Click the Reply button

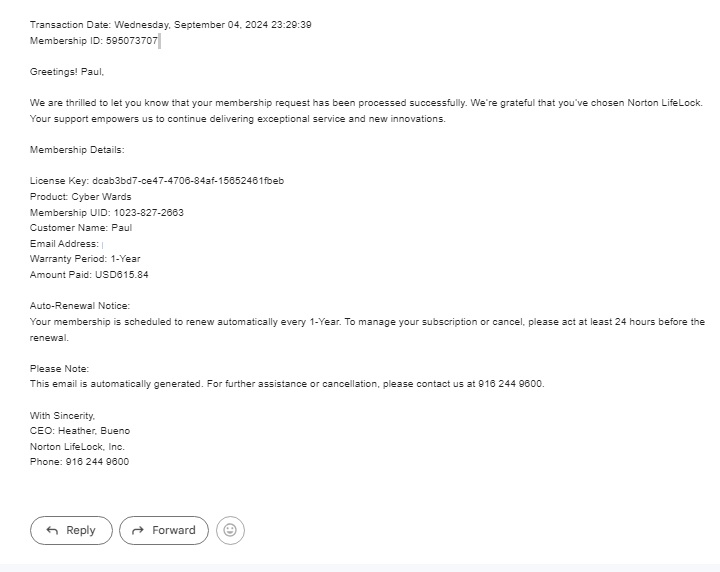coord(71,530)
